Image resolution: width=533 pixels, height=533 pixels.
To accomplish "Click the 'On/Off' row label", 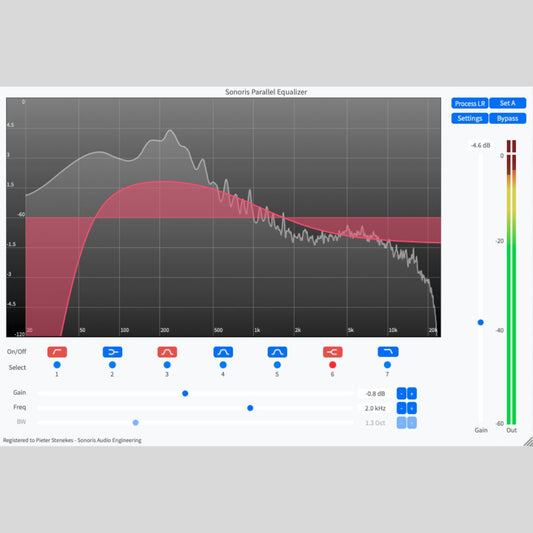I will point(16,351).
